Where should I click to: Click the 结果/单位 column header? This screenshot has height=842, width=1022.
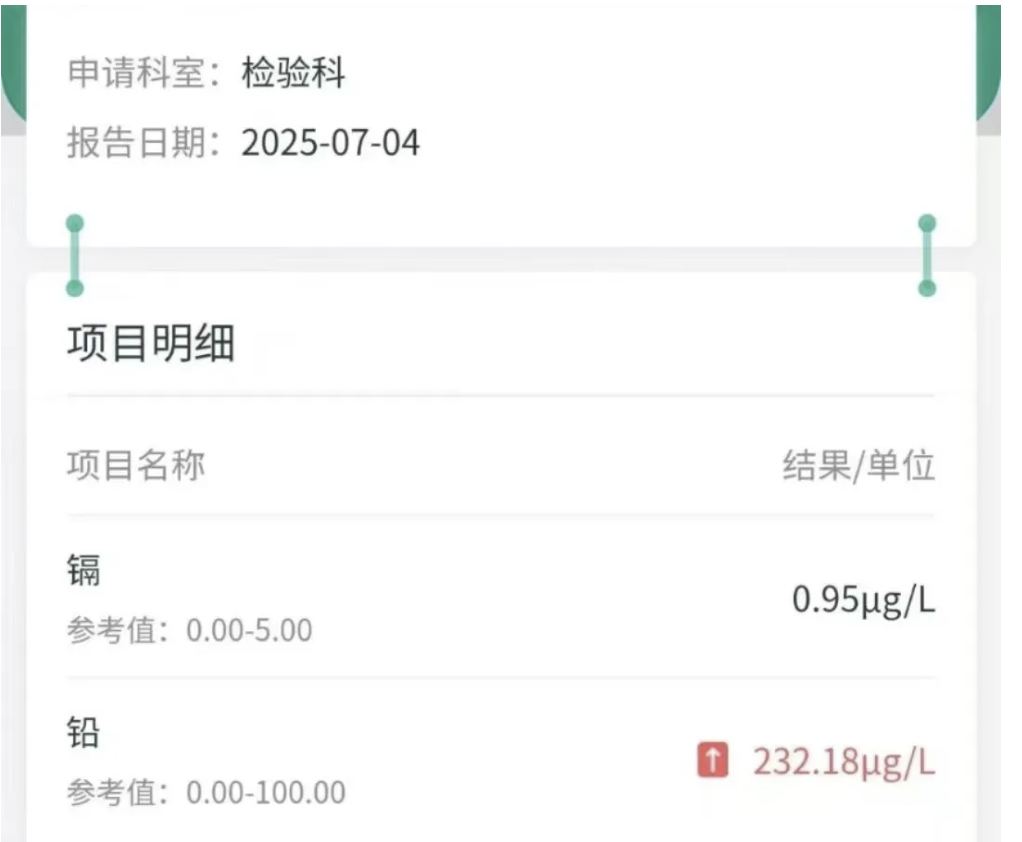pyautogui.click(x=859, y=465)
